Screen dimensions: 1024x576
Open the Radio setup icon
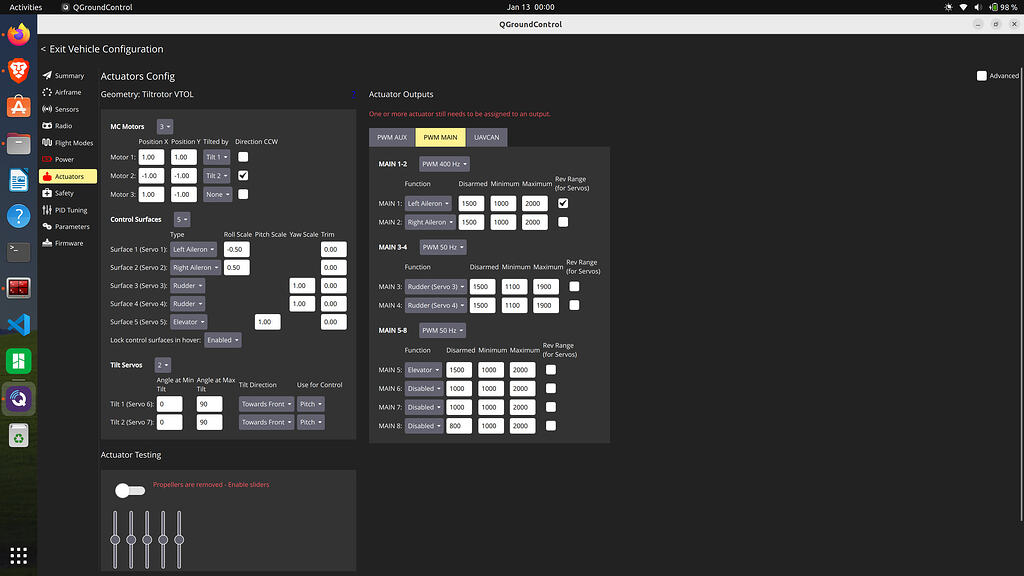pos(47,125)
